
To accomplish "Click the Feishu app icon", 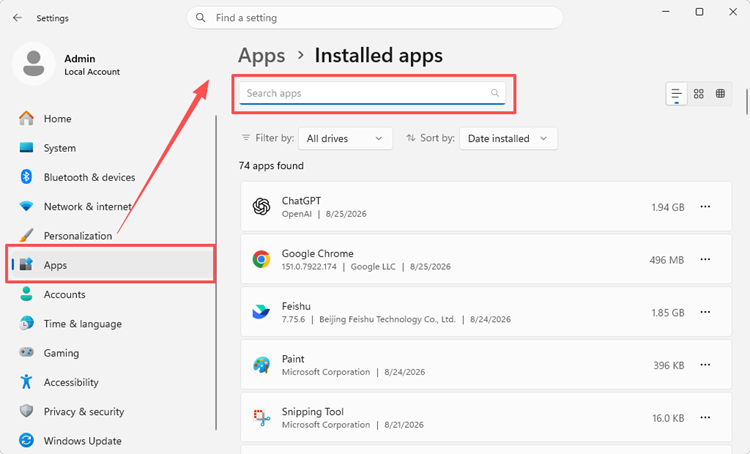I will coord(261,312).
